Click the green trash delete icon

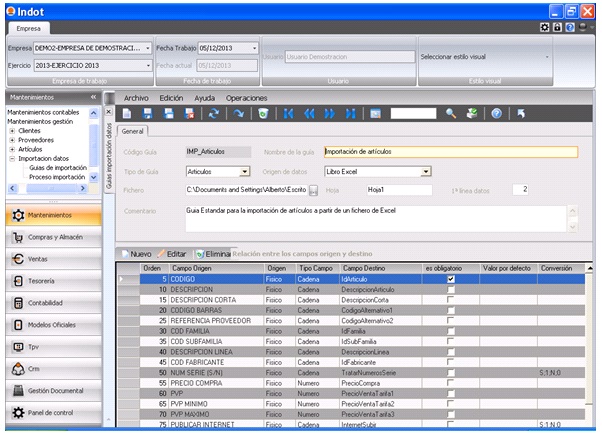pos(263,114)
